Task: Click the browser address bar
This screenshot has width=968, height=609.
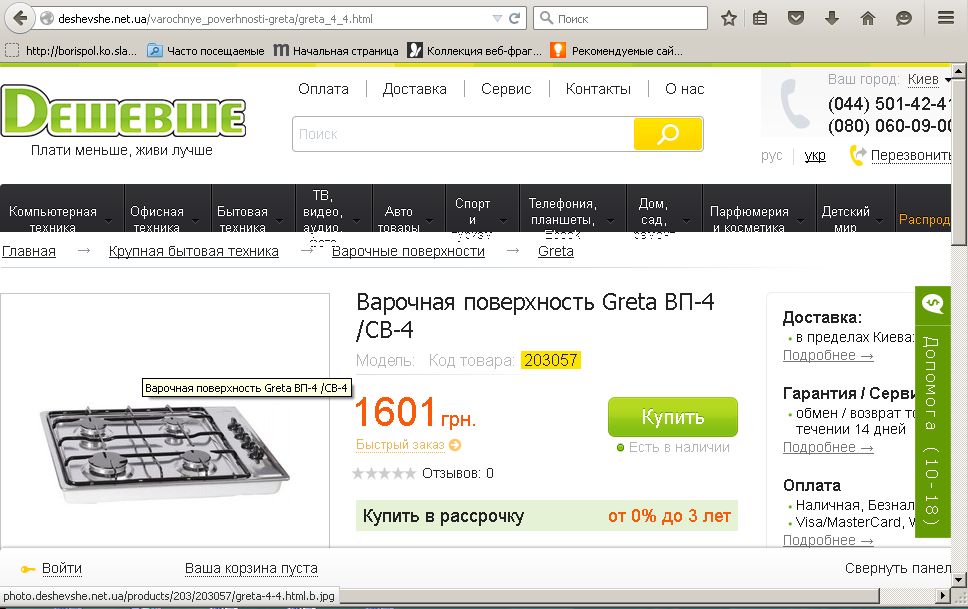Action: click(265, 19)
